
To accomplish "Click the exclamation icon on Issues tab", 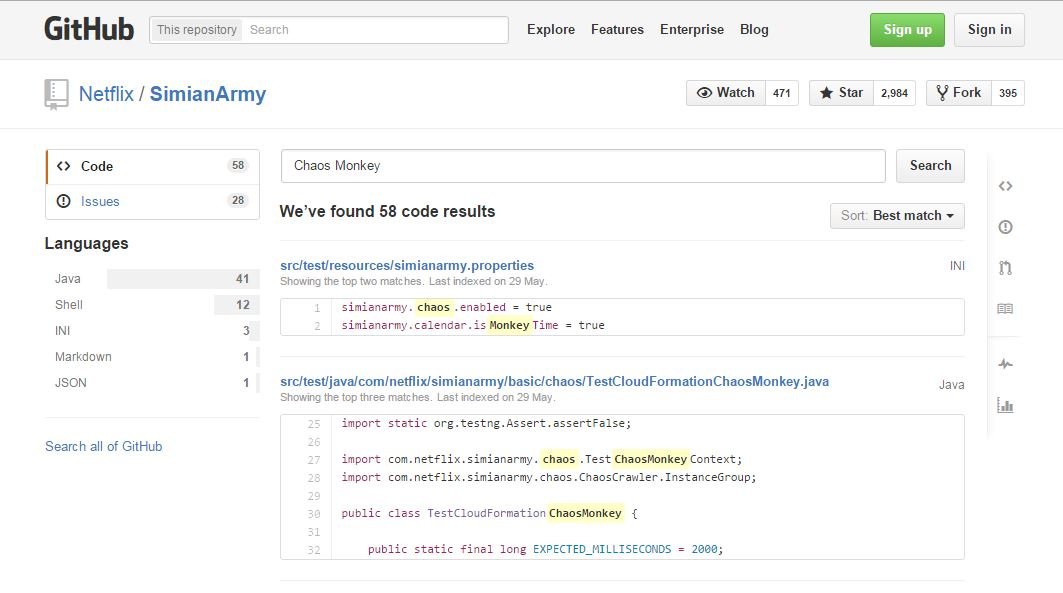I will [x=63, y=201].
